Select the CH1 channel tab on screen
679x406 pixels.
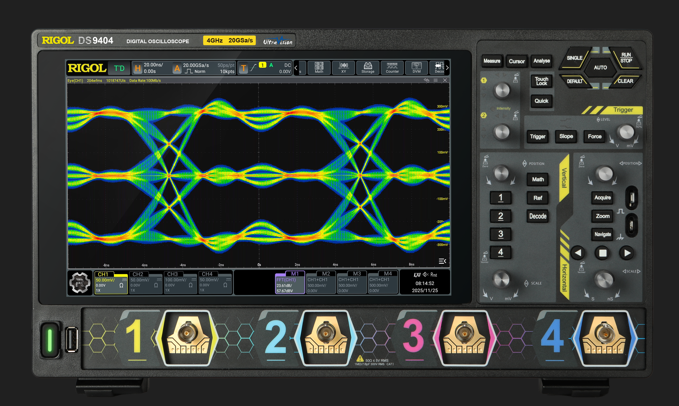tap(111, 283)
